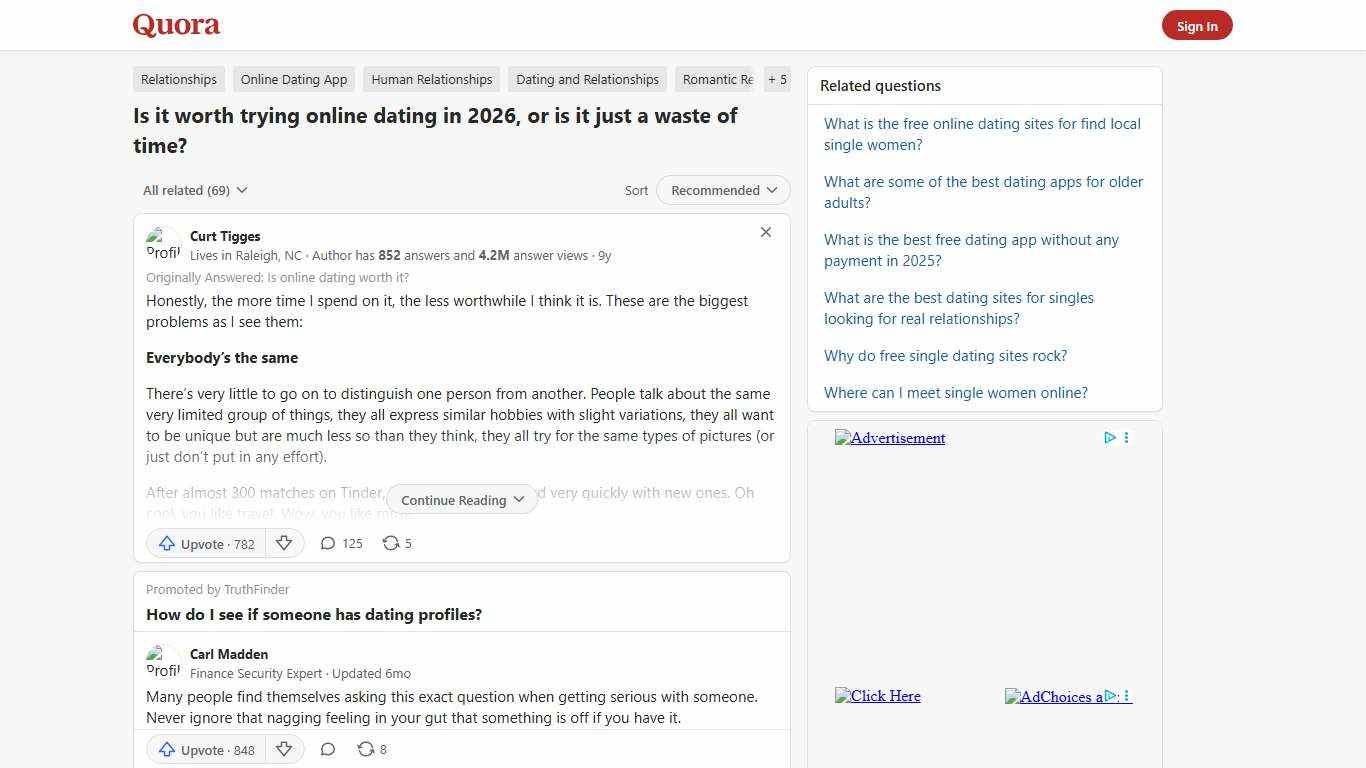Image resolution: width=1366 pixels, height=768 pixels.
Task: Open the Recommended sort dropdown
Action: pos(722,190)
